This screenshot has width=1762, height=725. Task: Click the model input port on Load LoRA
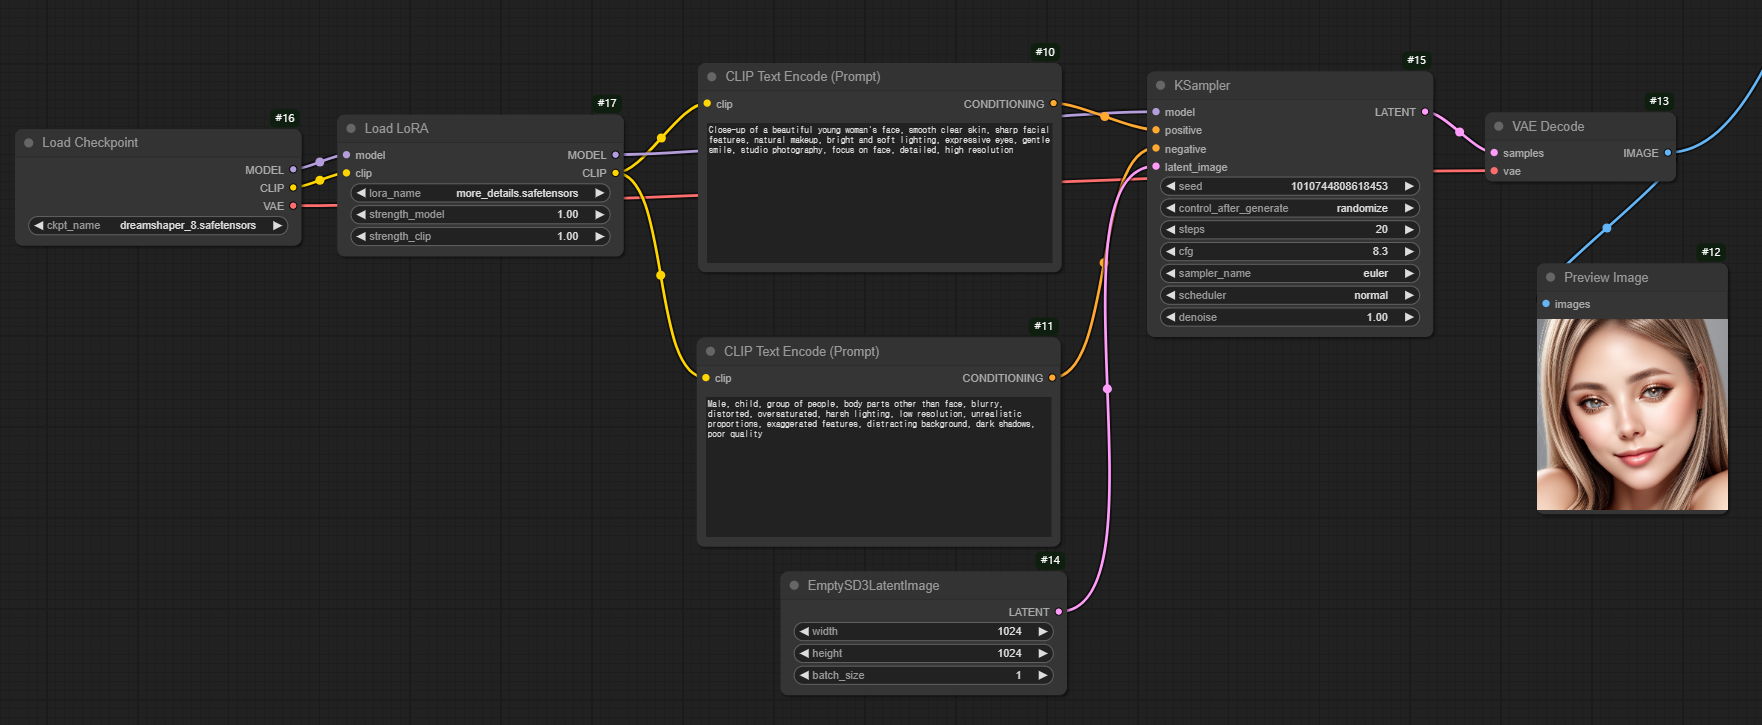(x=346, y=155)
